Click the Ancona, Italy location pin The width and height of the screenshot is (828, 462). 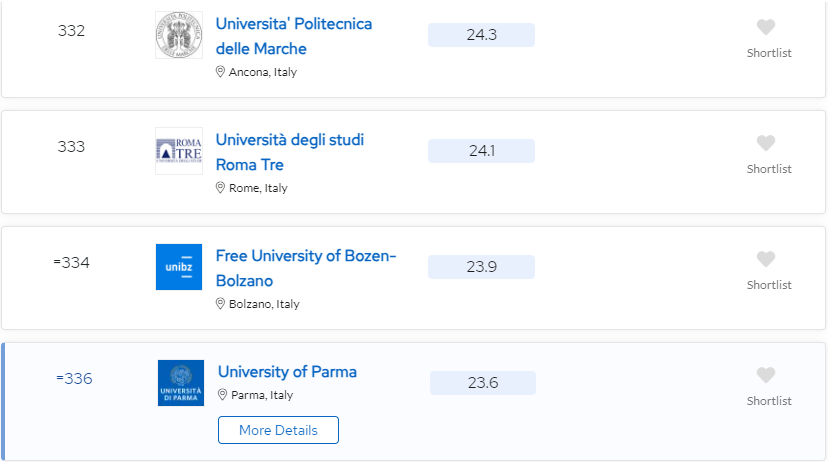point(220,72)
